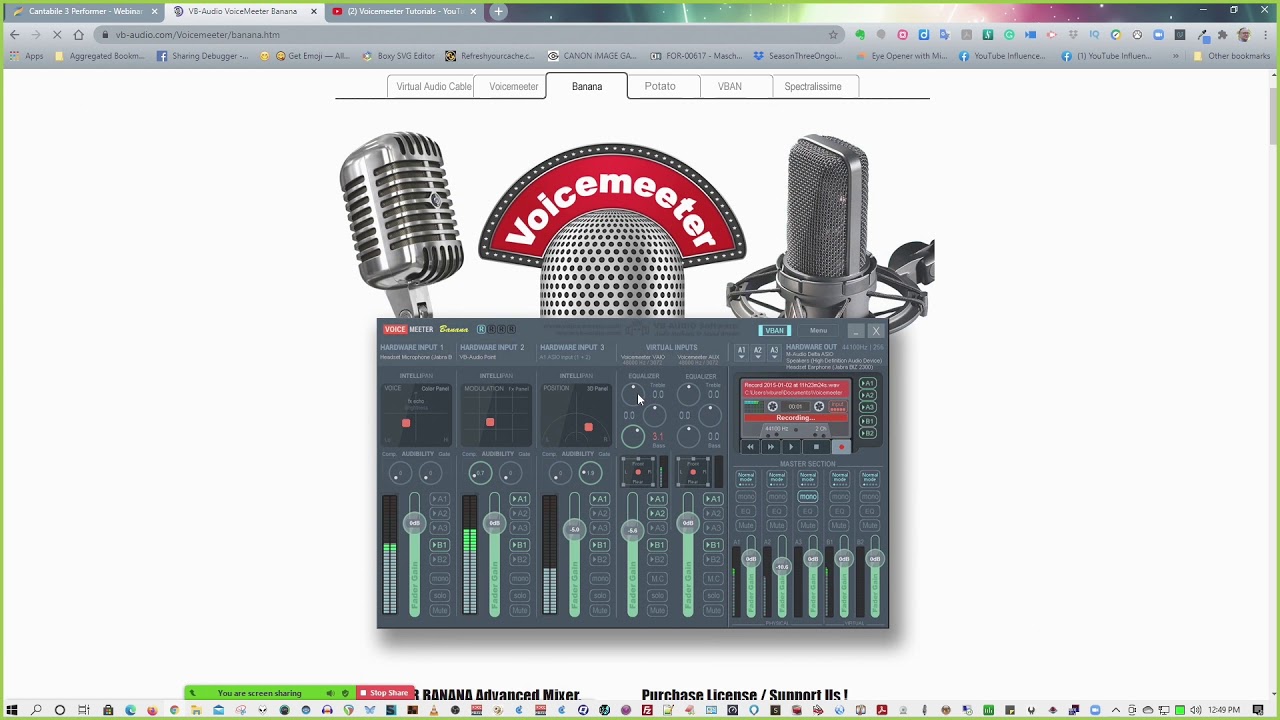Image resolution: width=1280 pixels, height=720 pixels.
Task: Open the A1 hardware out device selector
Action: [742, 353]
